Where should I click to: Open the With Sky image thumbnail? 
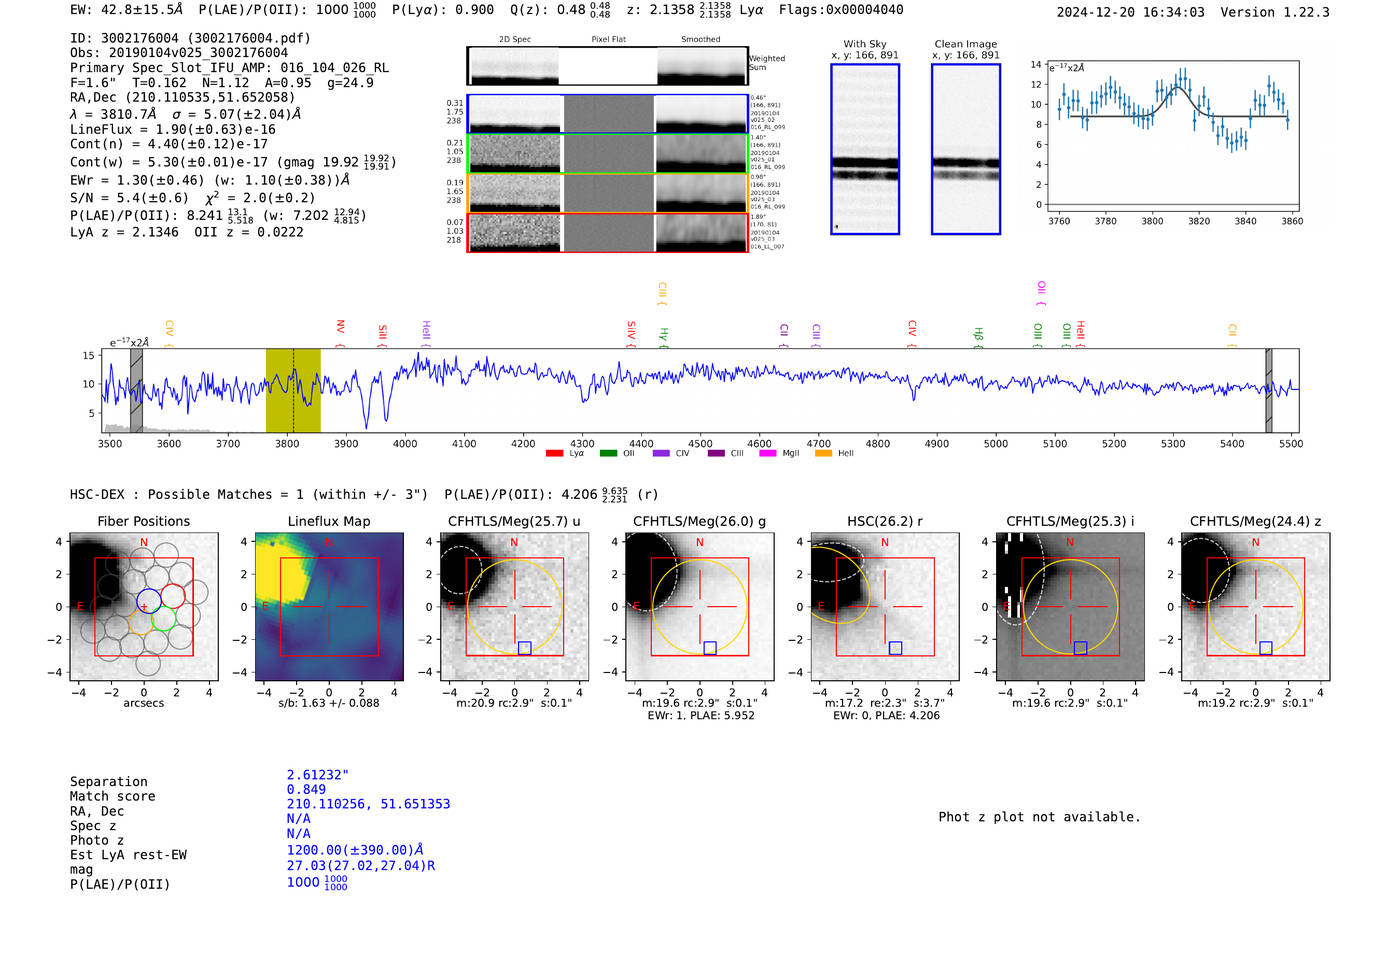tap(865, 149)
